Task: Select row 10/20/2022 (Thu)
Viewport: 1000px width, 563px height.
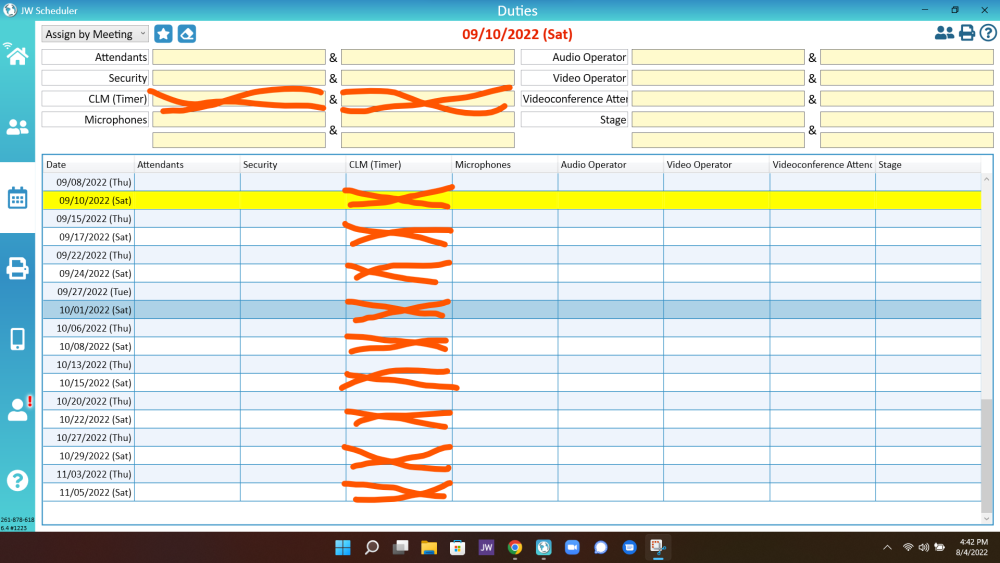Action: point(512,401)
